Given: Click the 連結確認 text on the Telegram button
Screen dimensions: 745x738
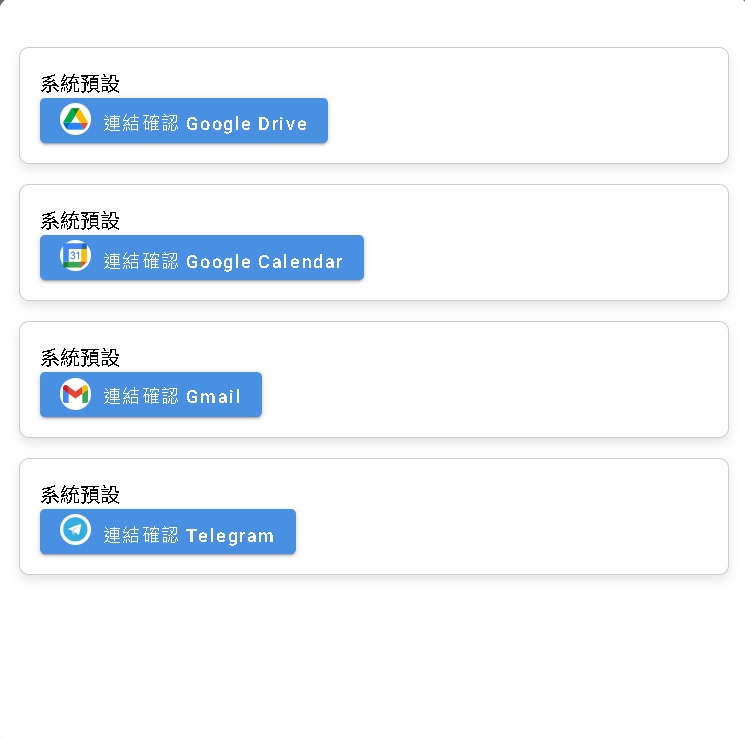Looking at the screenshot, I should click(x=141, y=535).
